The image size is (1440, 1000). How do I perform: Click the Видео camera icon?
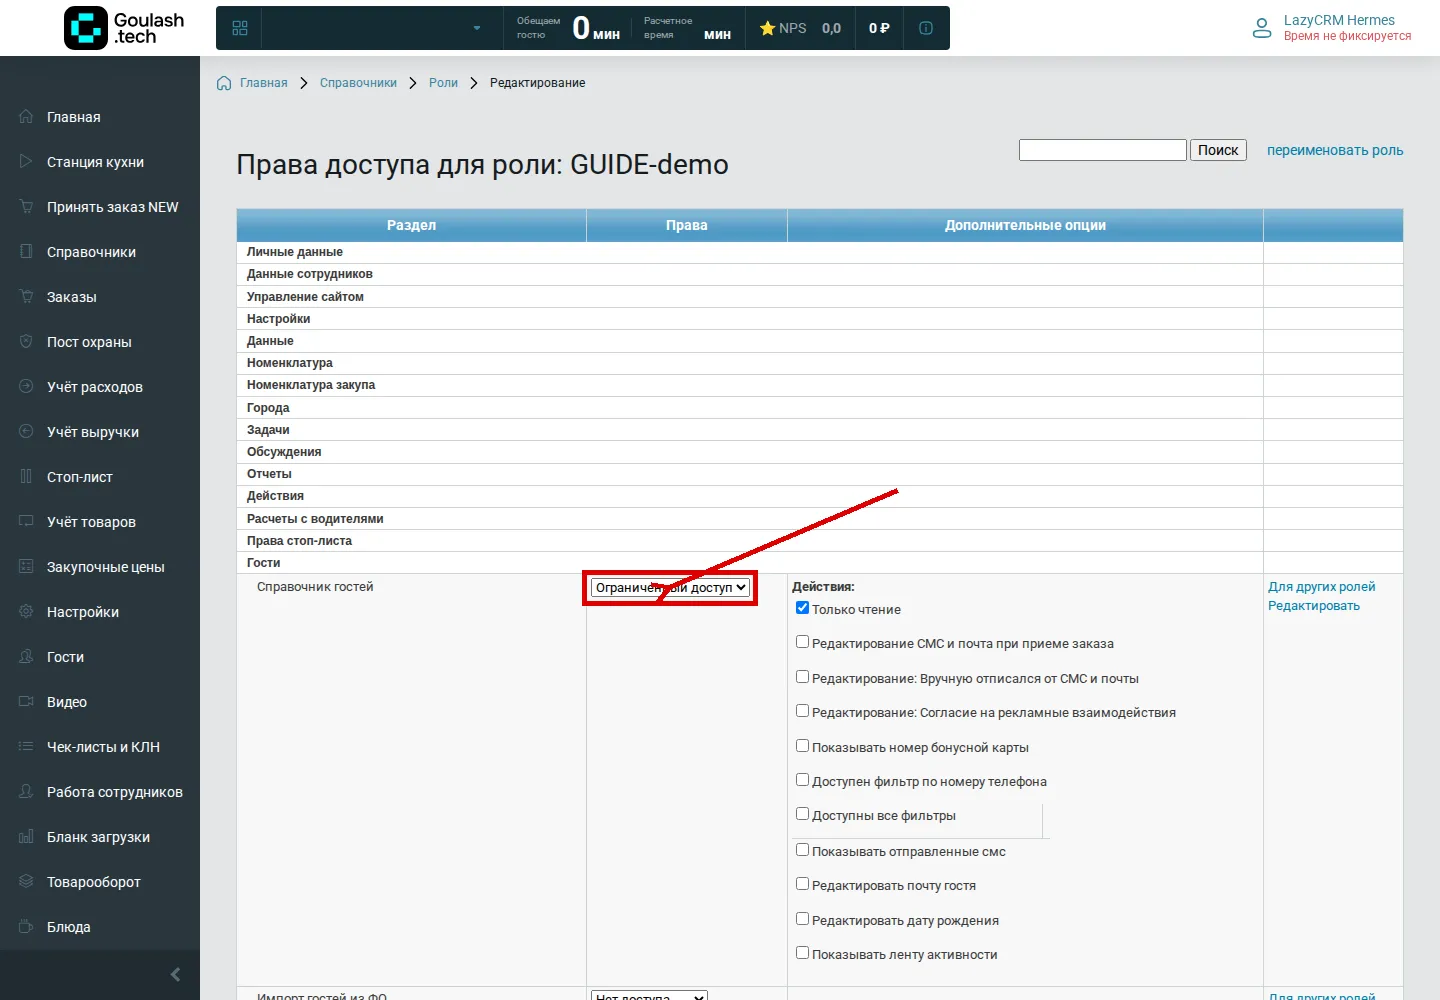click(26, 701)
